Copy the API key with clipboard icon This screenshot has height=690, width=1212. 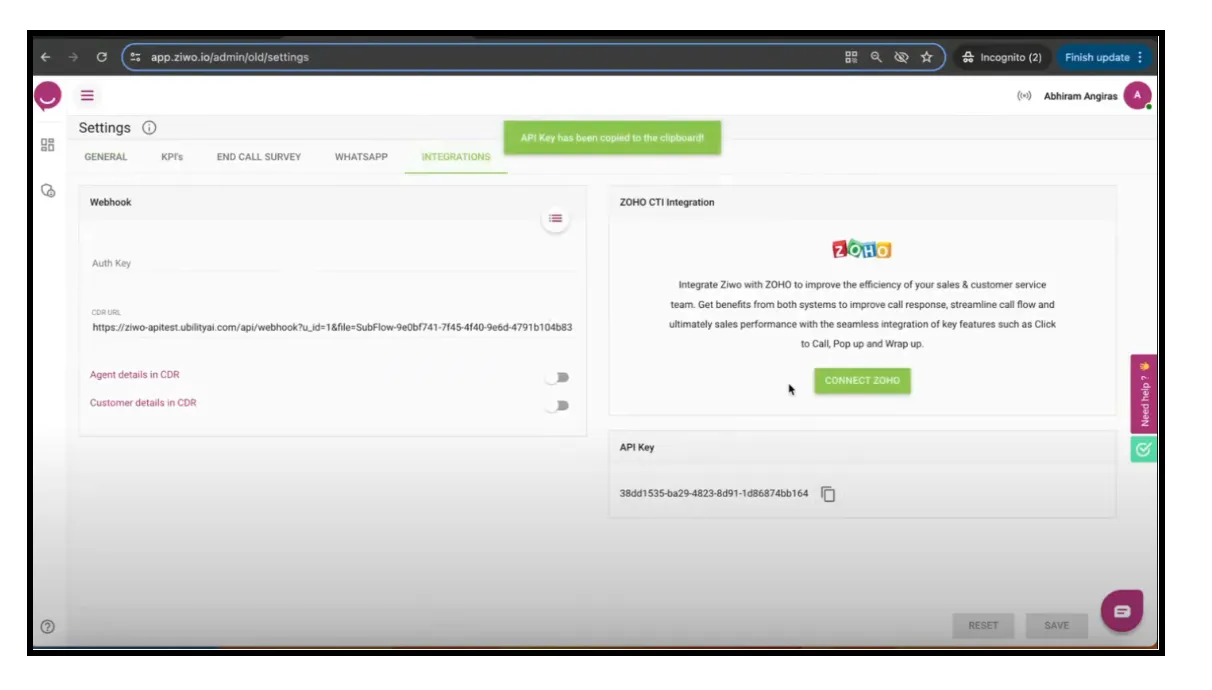tap(828, 494)
